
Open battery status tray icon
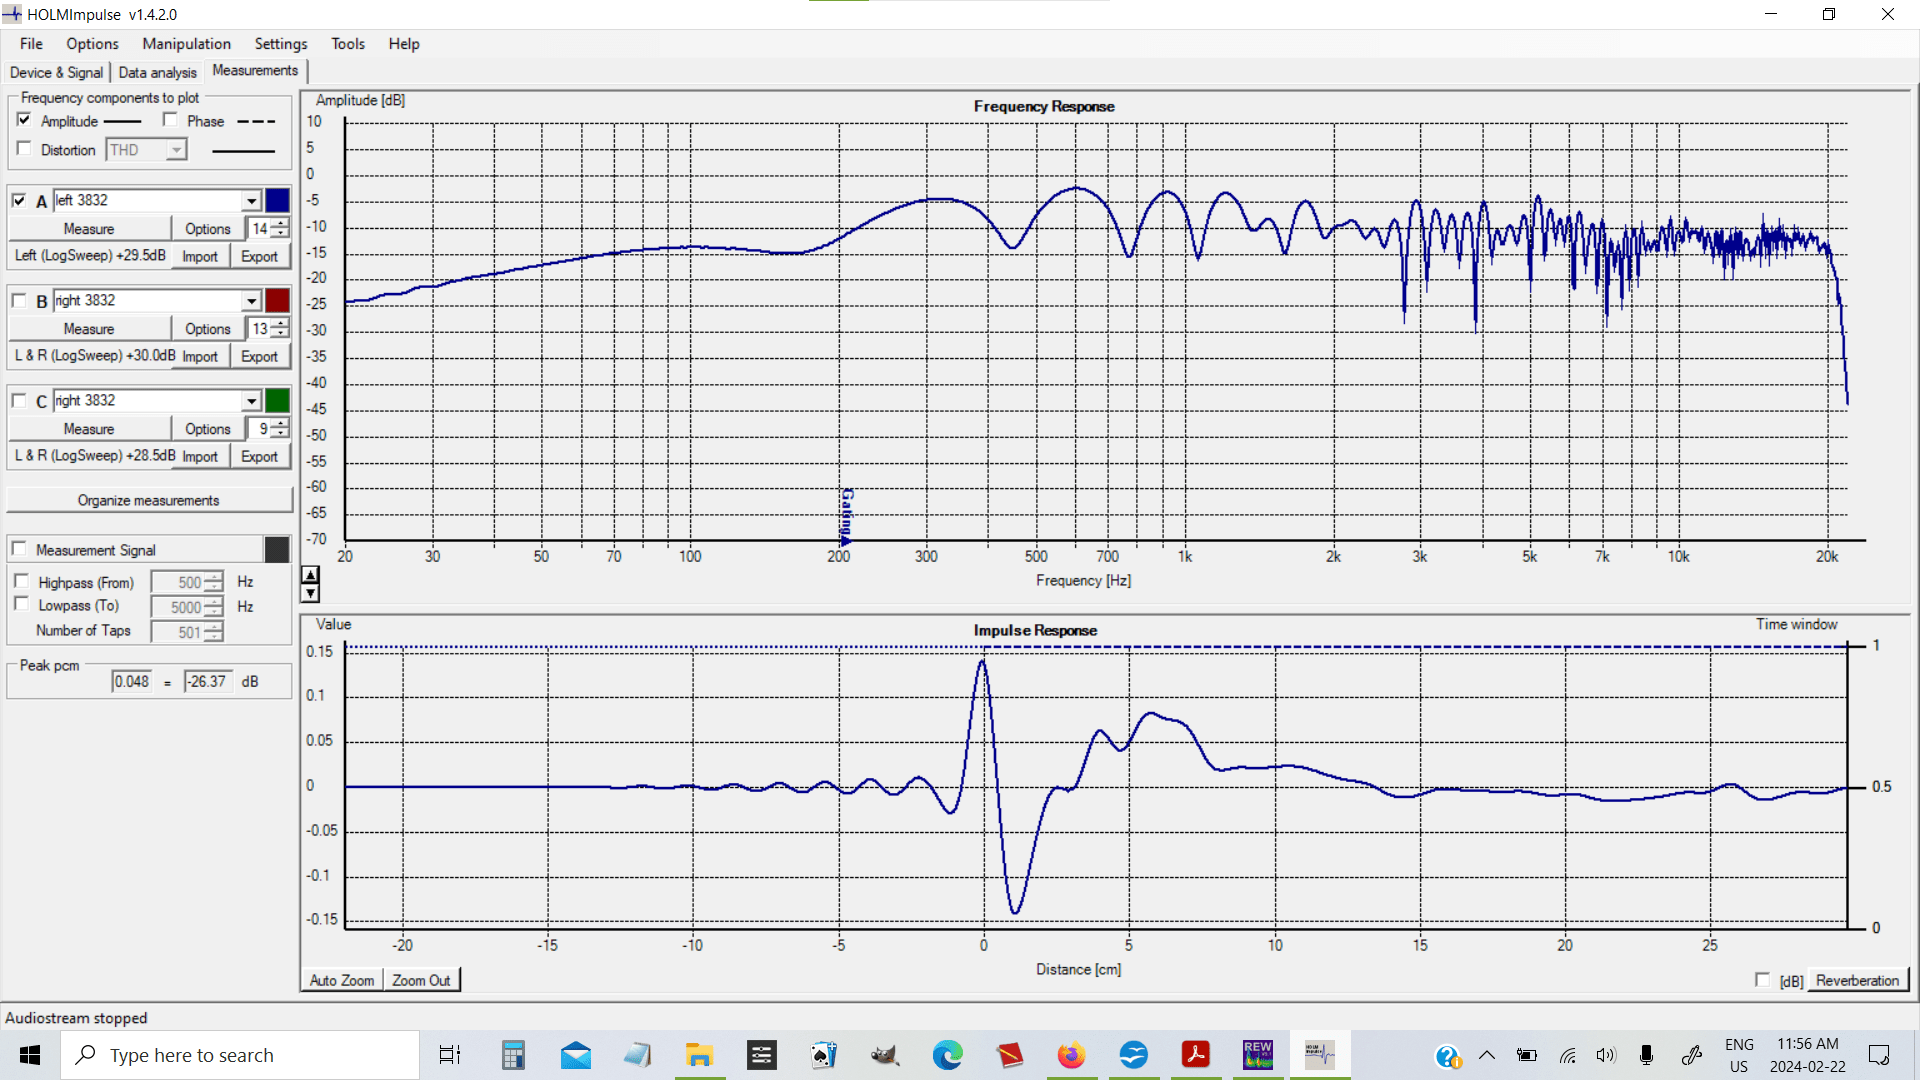tap(1527, 1055)
